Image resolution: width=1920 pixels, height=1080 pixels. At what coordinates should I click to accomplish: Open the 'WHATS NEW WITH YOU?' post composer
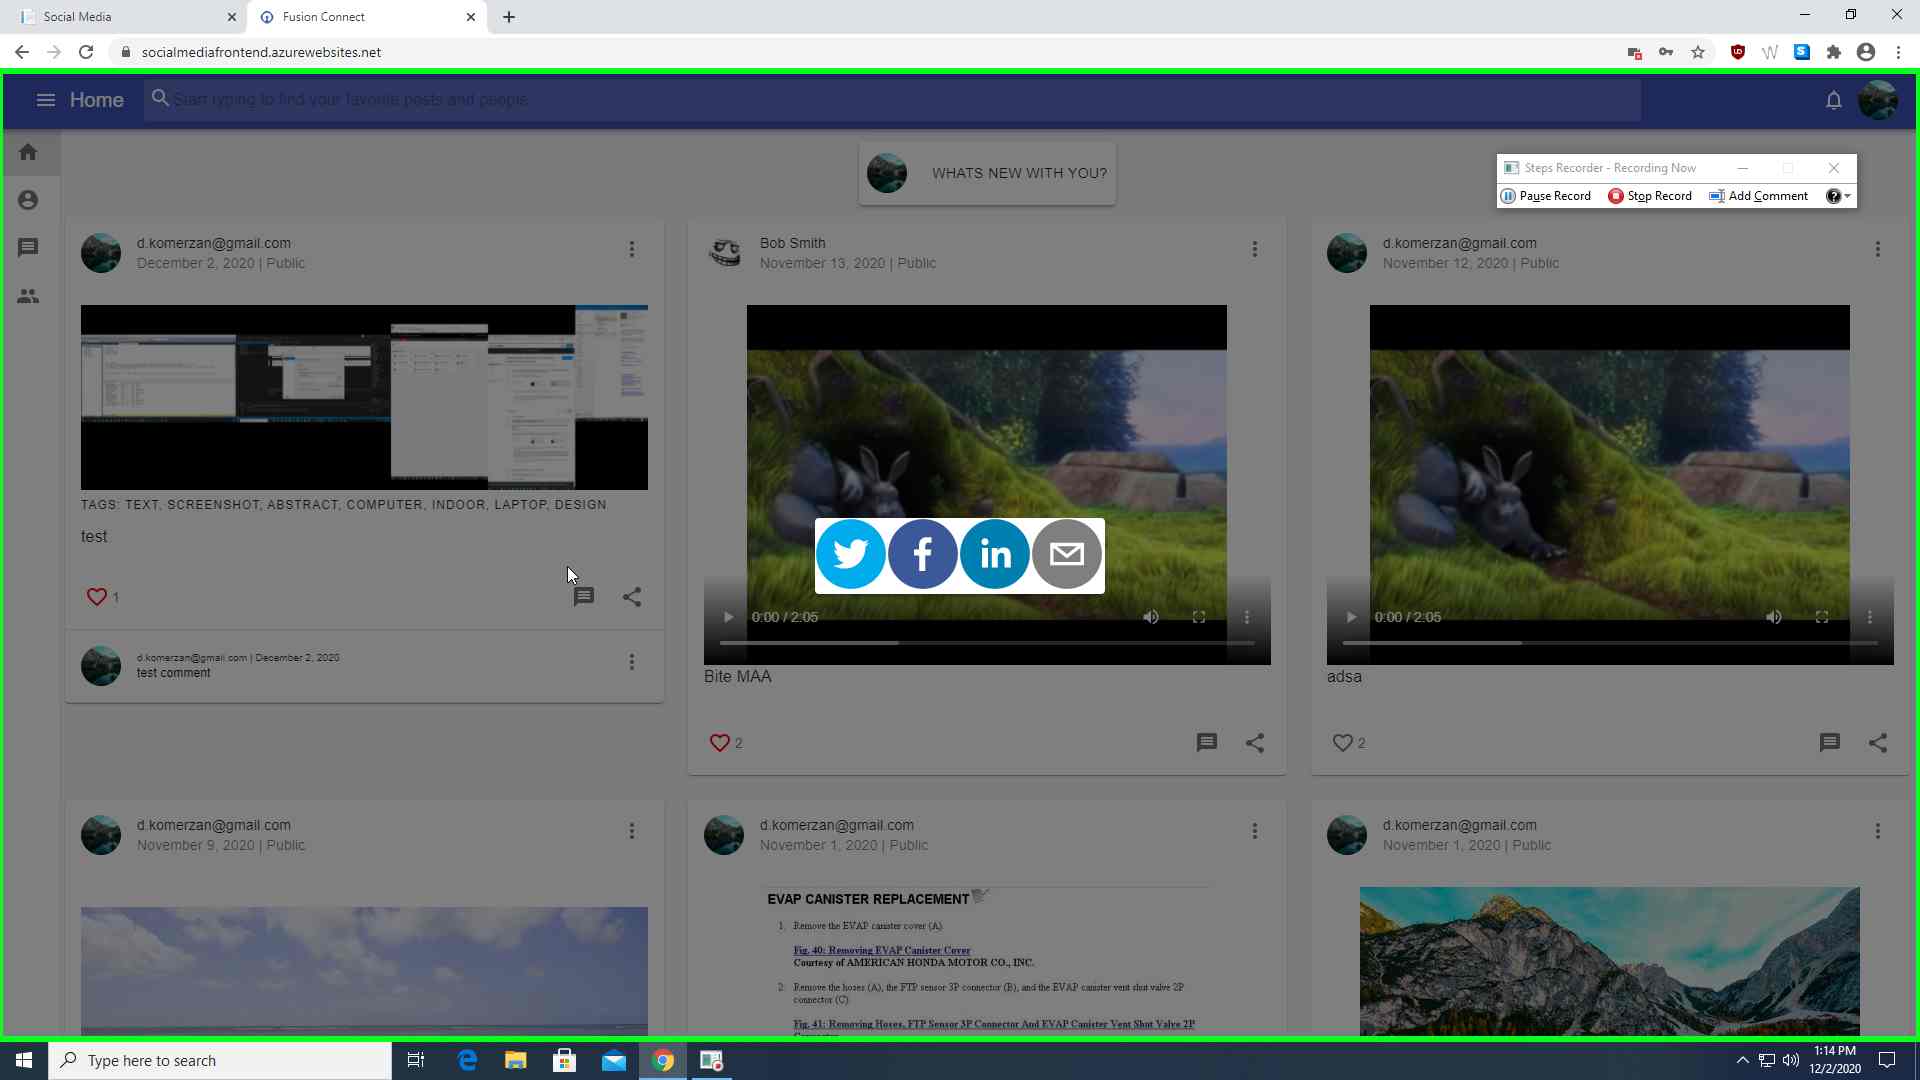987,173
